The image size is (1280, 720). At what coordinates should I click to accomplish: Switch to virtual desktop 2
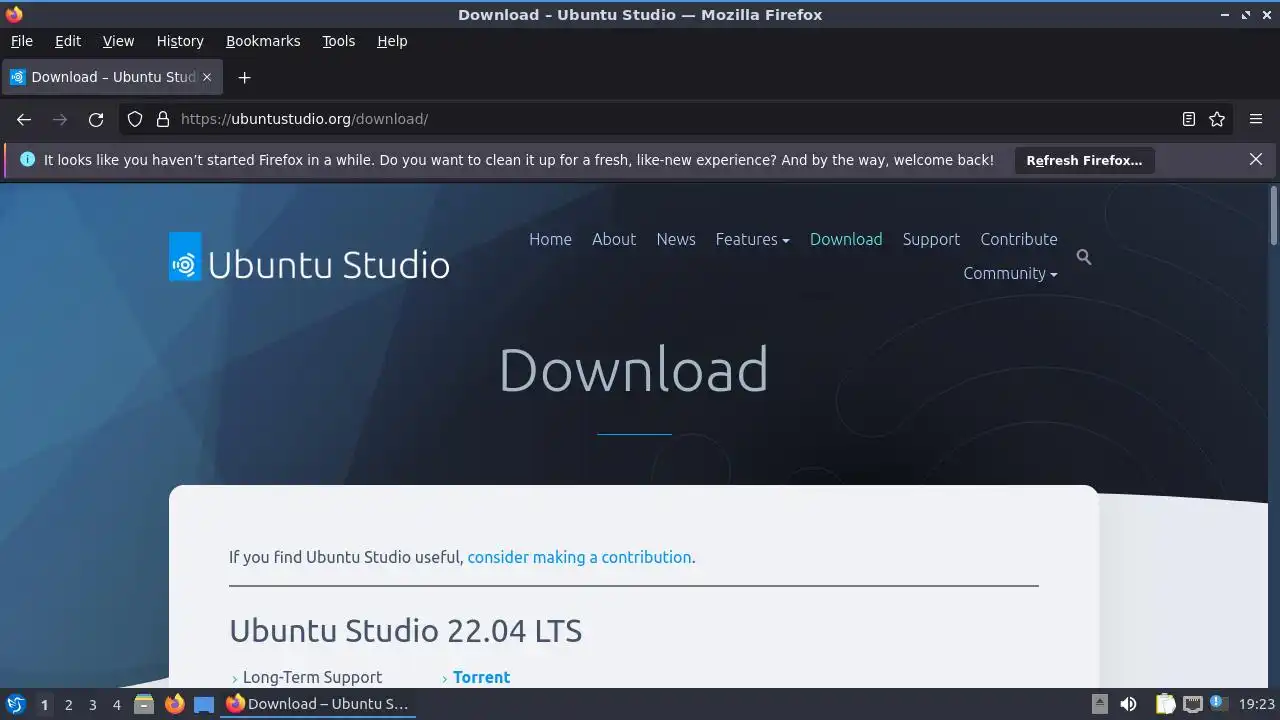tap(68, 704)
